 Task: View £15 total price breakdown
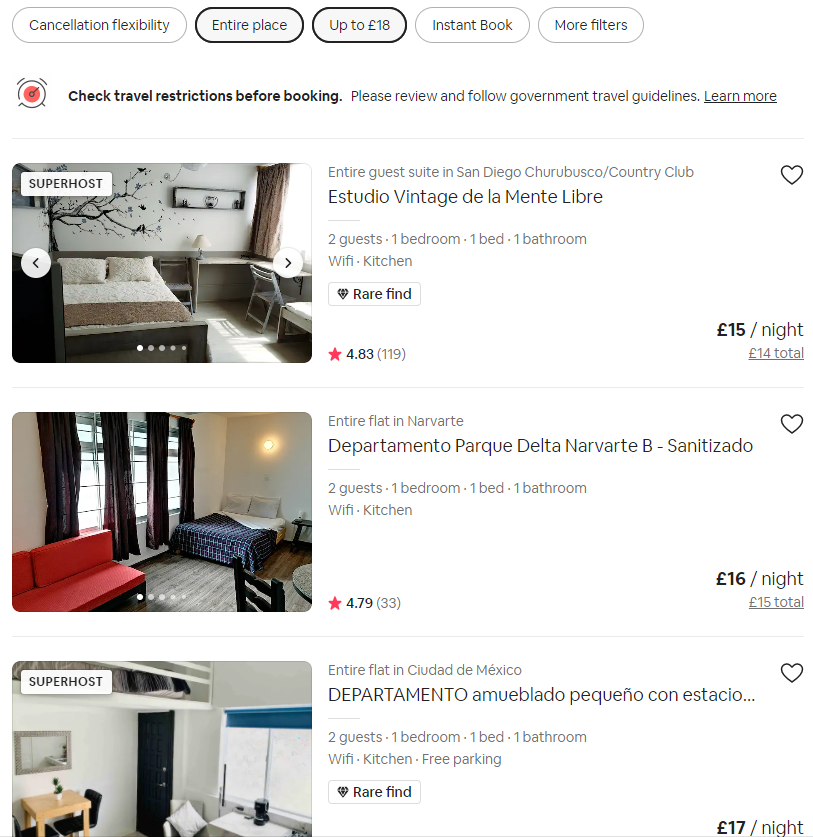click(x=776, y=602)
